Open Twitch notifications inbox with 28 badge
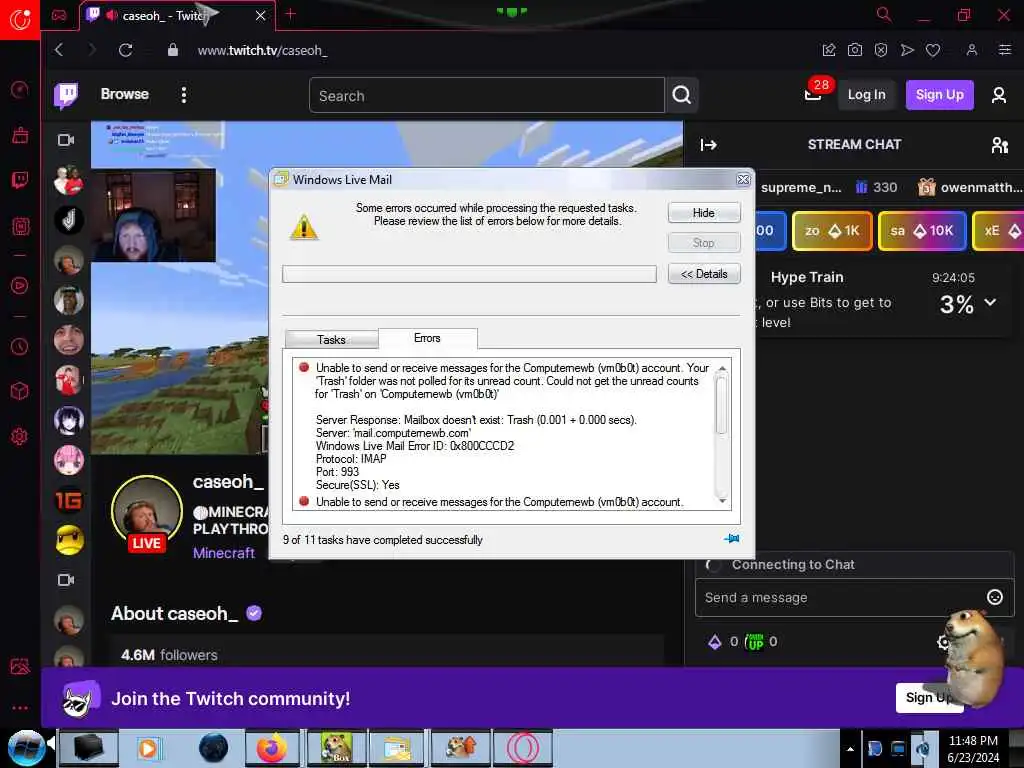Image resolution: width=1024 pixels, height=768 pixels. tap(814, 95)
